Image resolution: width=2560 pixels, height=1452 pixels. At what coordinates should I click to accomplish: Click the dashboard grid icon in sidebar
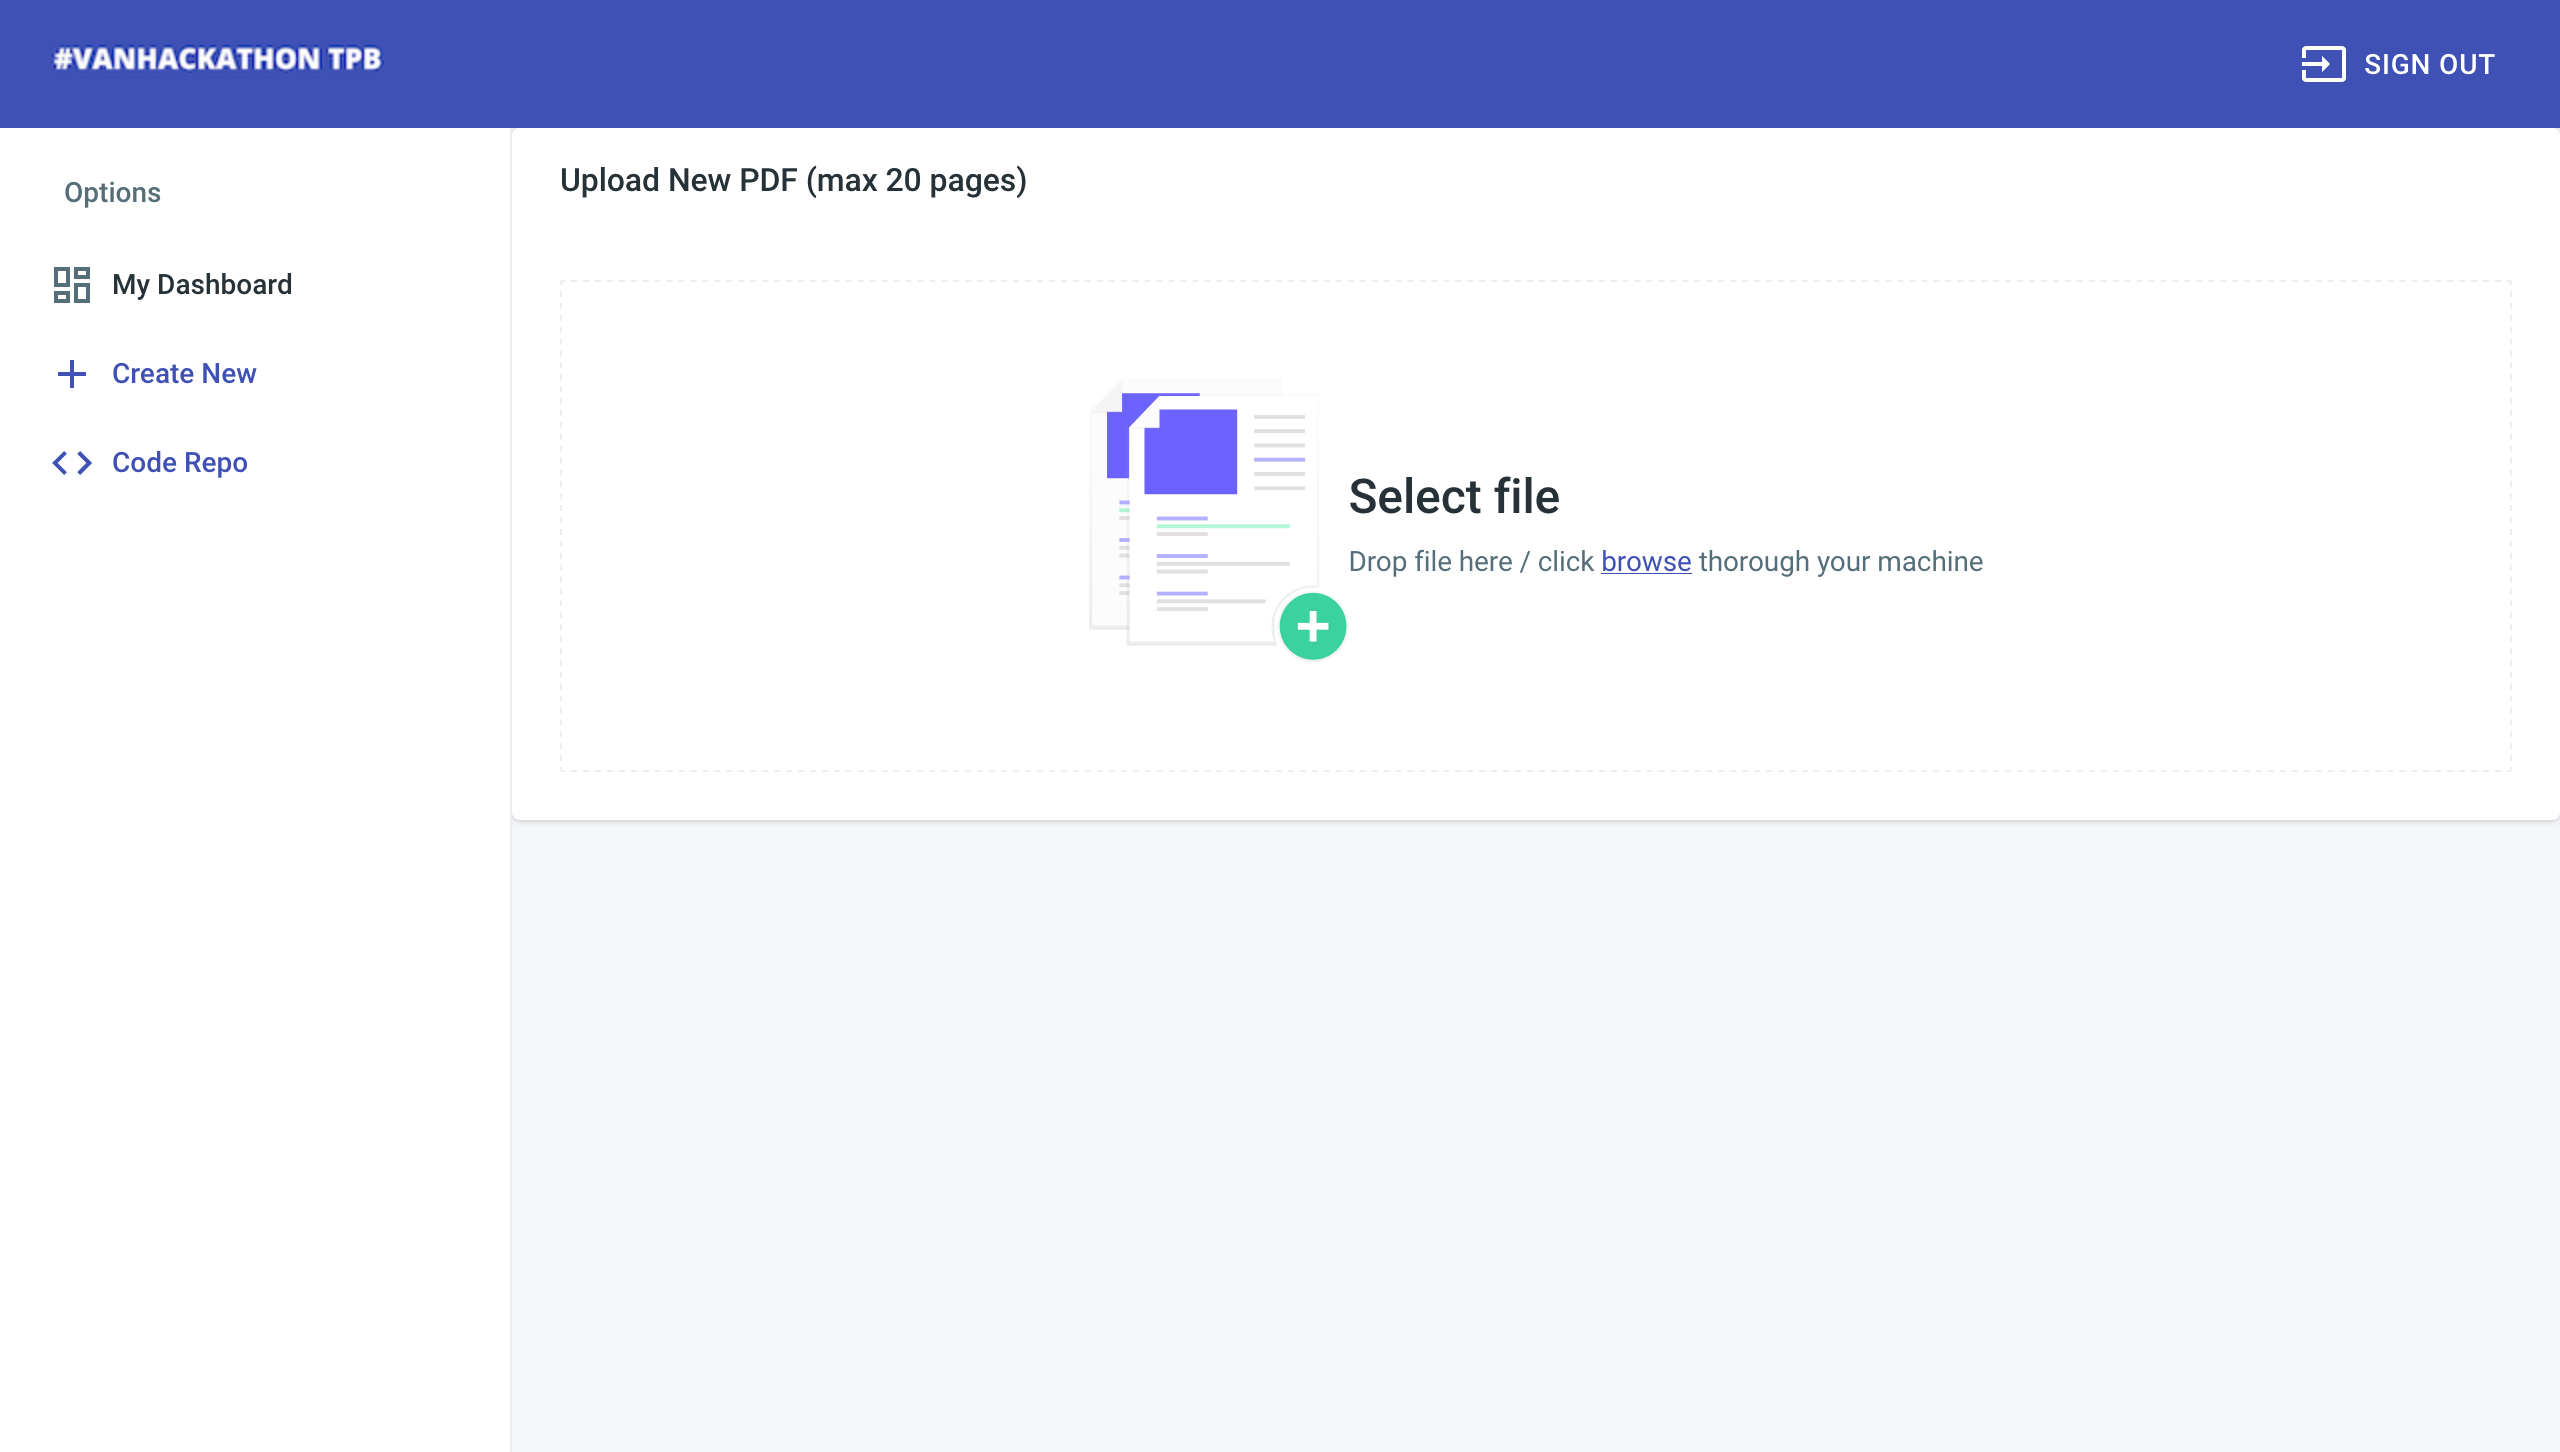pos(71,285)
